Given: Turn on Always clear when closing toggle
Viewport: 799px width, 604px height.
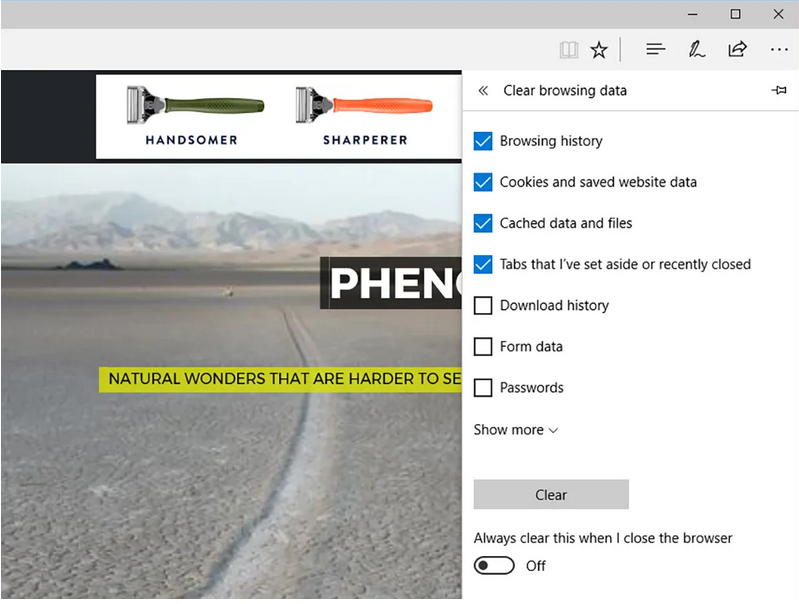Looking at the screenshot, I should (x=494, y=566).
